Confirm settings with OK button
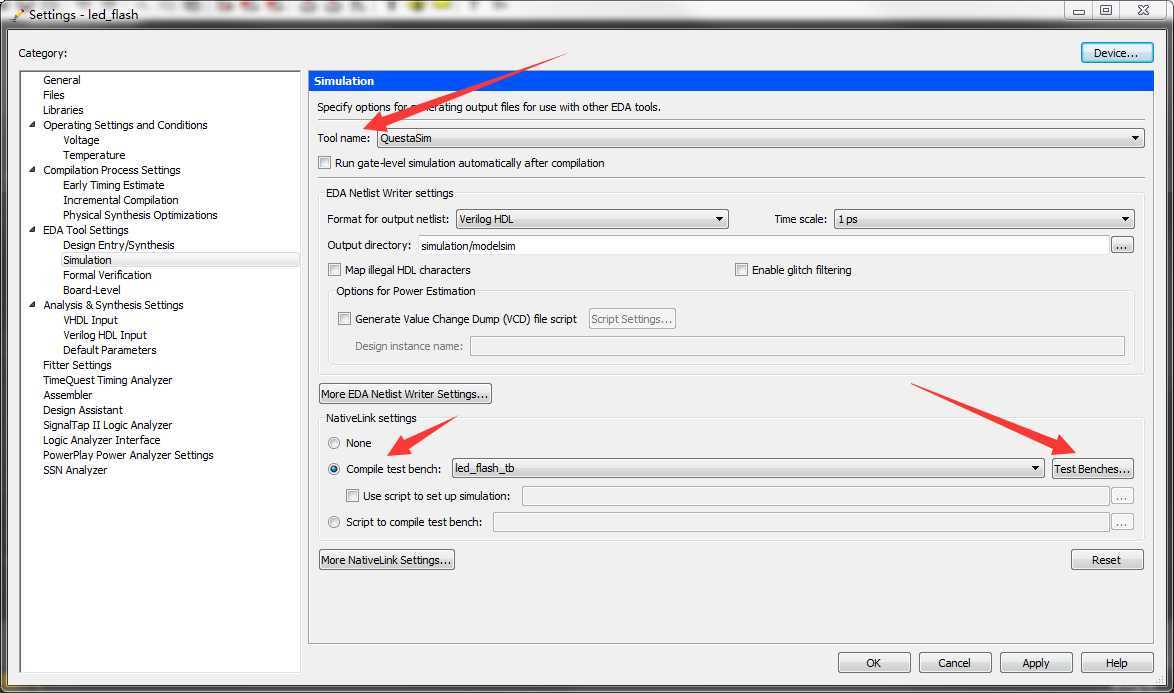Image resolution: width=1174 pixels, height=693 pixels. click(x=874, y=663)
